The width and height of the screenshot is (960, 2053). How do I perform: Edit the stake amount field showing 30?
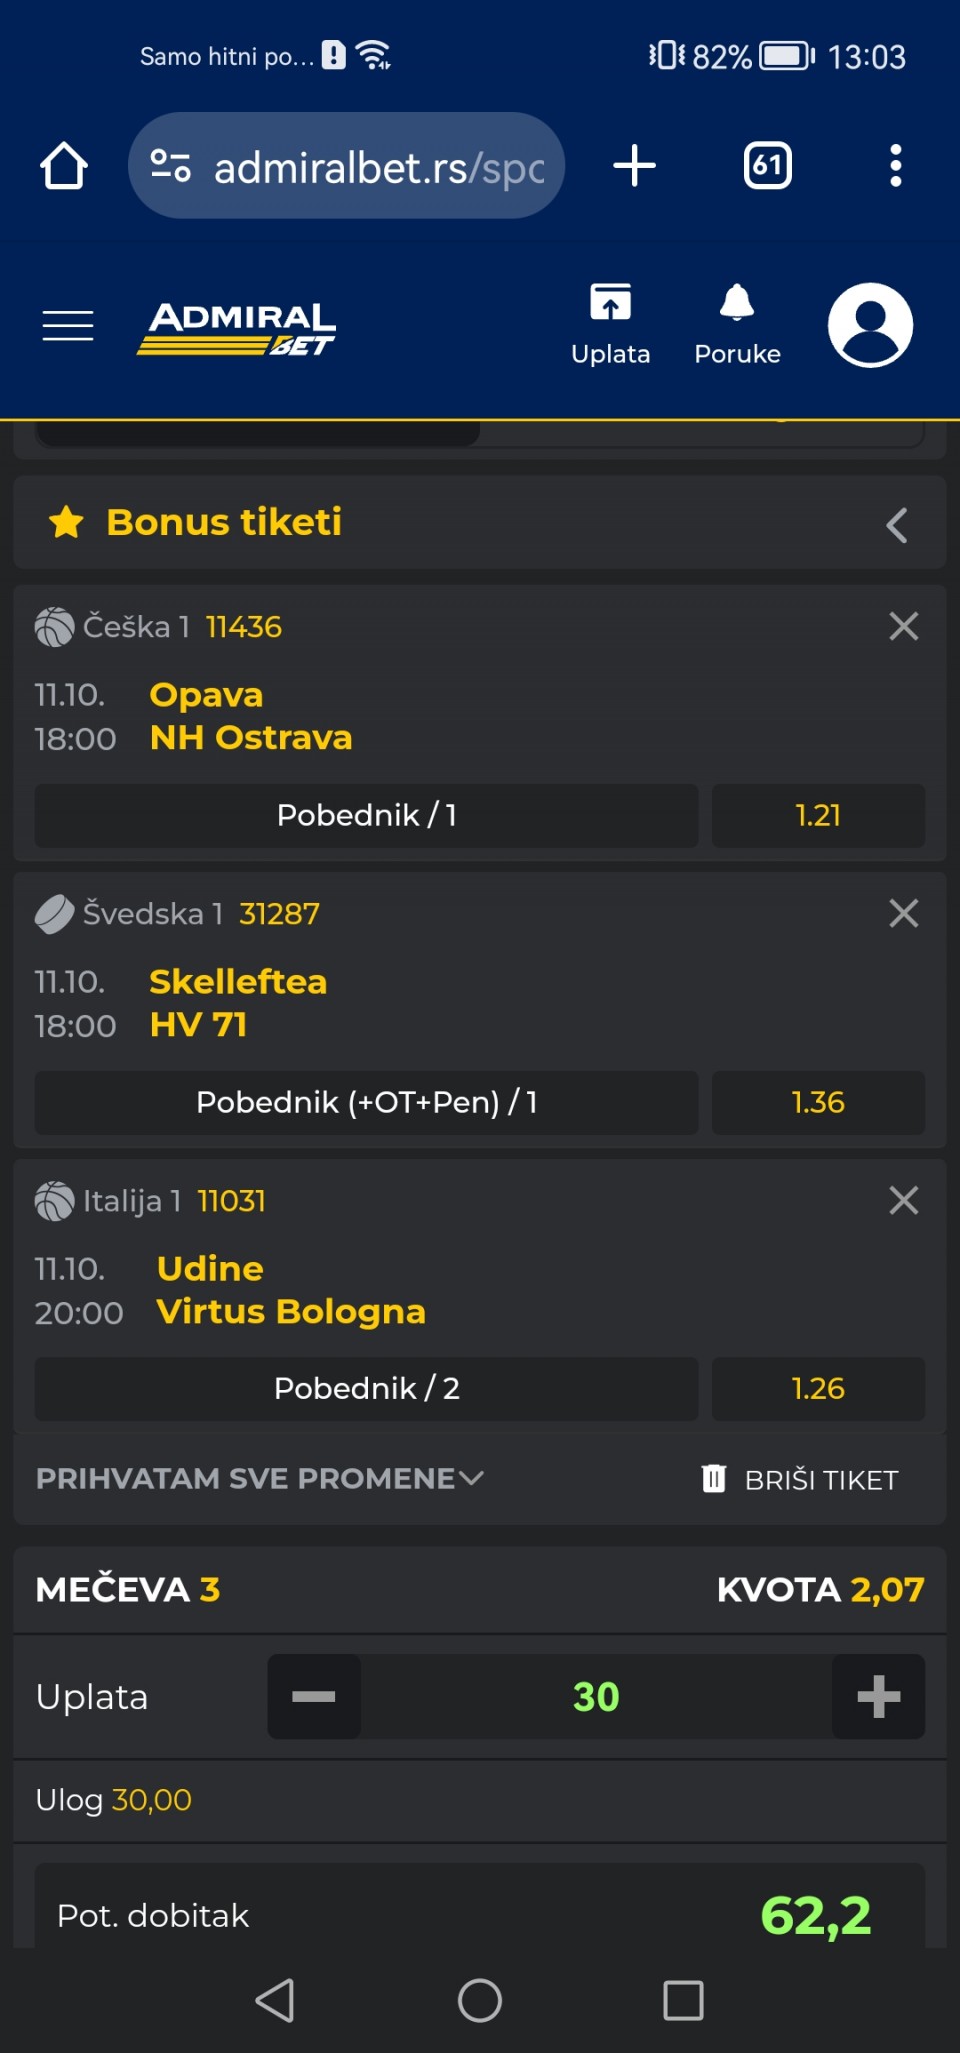click(x=596, y=1697)
